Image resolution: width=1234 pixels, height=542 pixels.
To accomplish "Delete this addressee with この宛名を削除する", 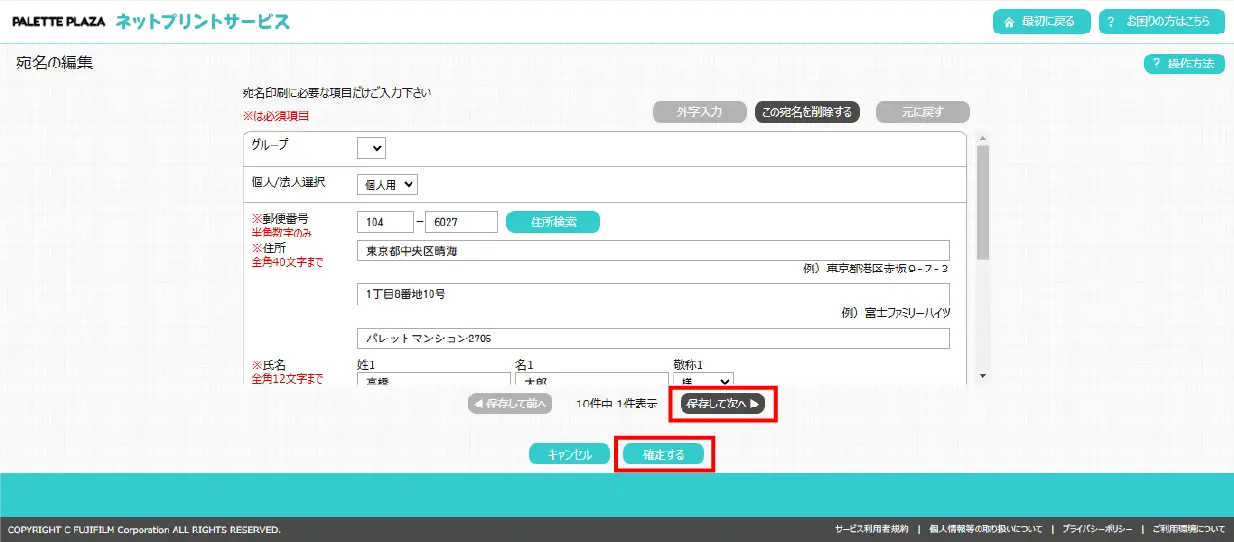I will coord(807,112).
